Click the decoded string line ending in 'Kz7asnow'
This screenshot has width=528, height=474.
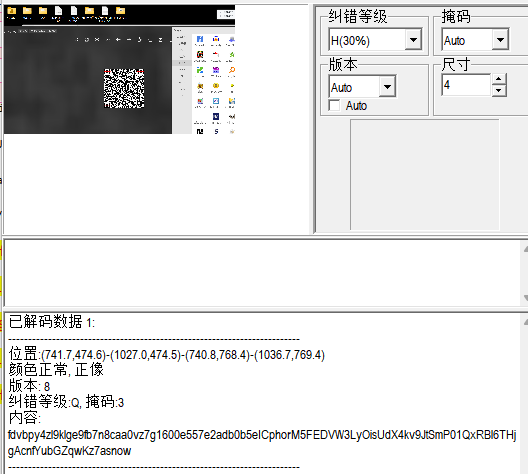click(69, 451)
